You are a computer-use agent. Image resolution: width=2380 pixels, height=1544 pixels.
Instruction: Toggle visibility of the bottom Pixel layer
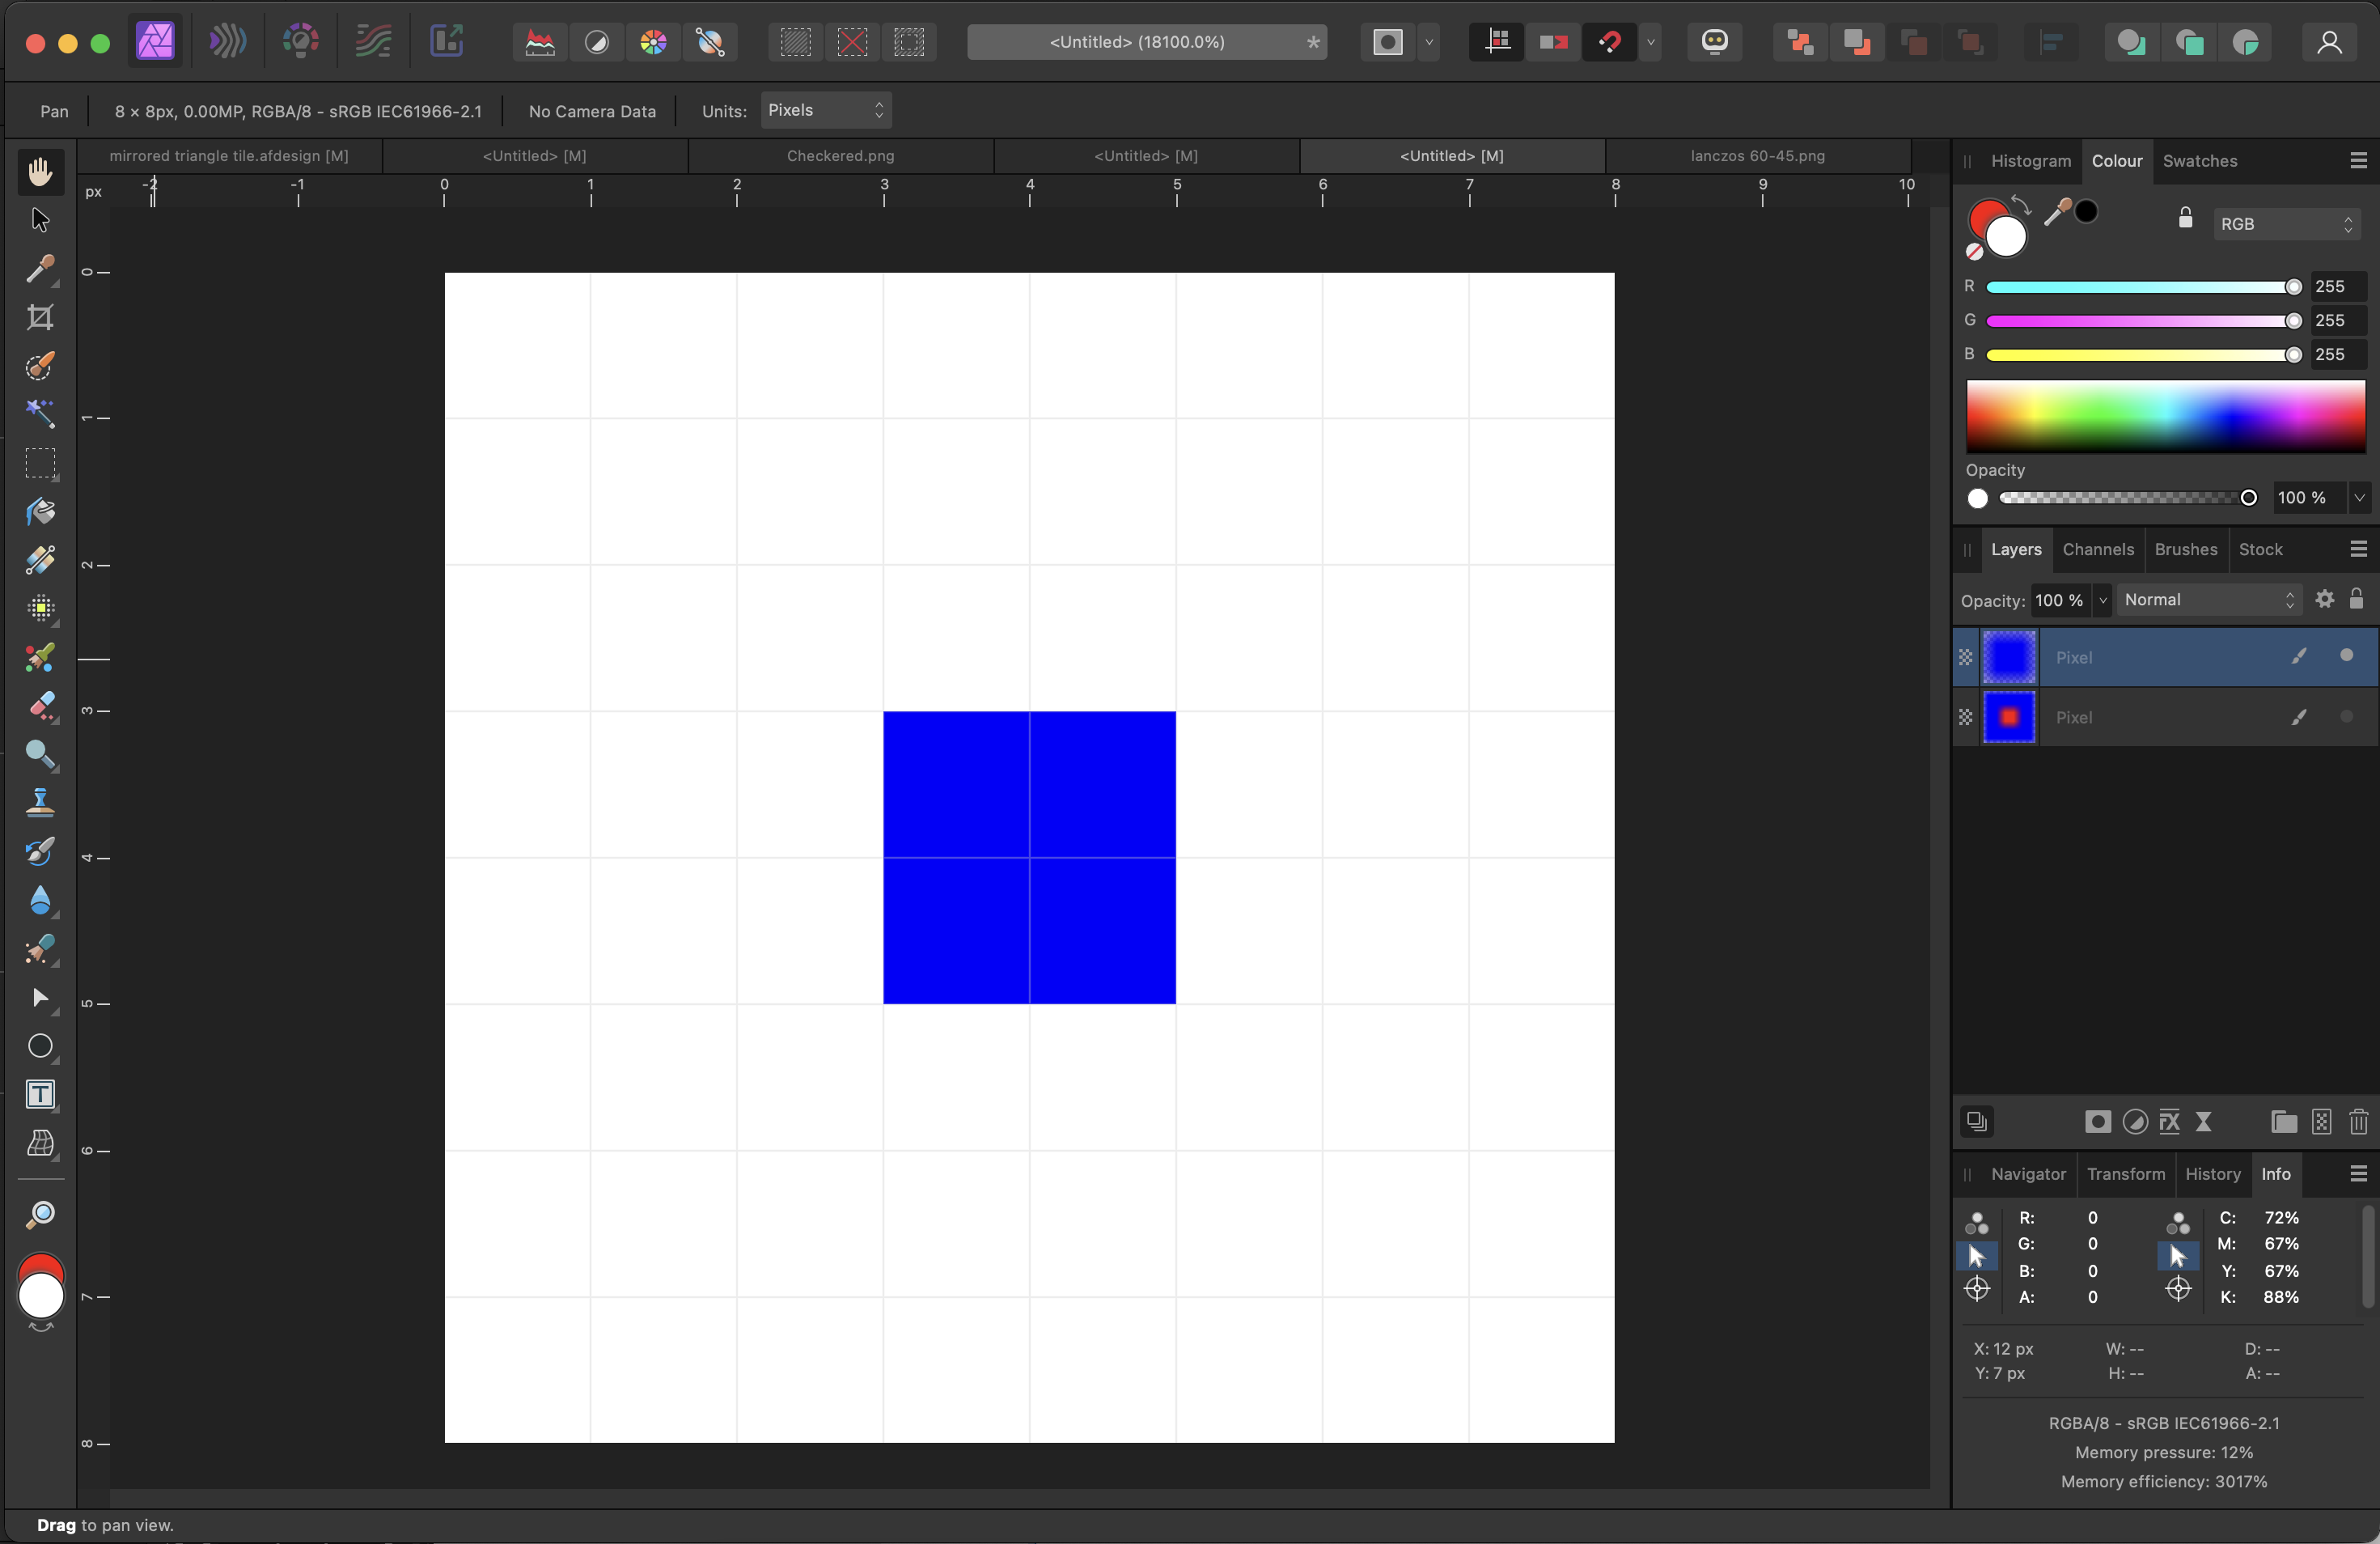[x=2346, y=716]
